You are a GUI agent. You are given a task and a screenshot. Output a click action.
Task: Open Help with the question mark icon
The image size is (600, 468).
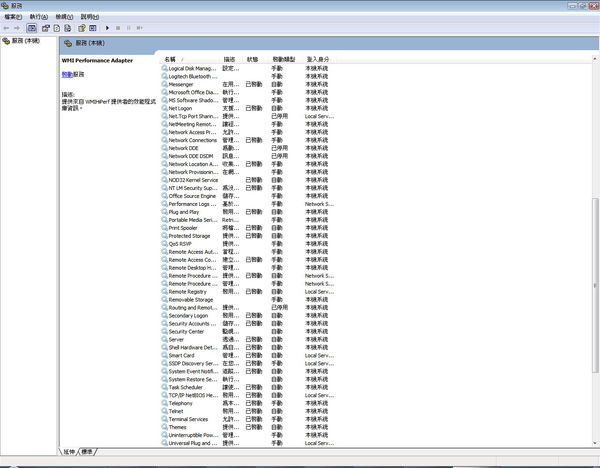click(82, 28)
